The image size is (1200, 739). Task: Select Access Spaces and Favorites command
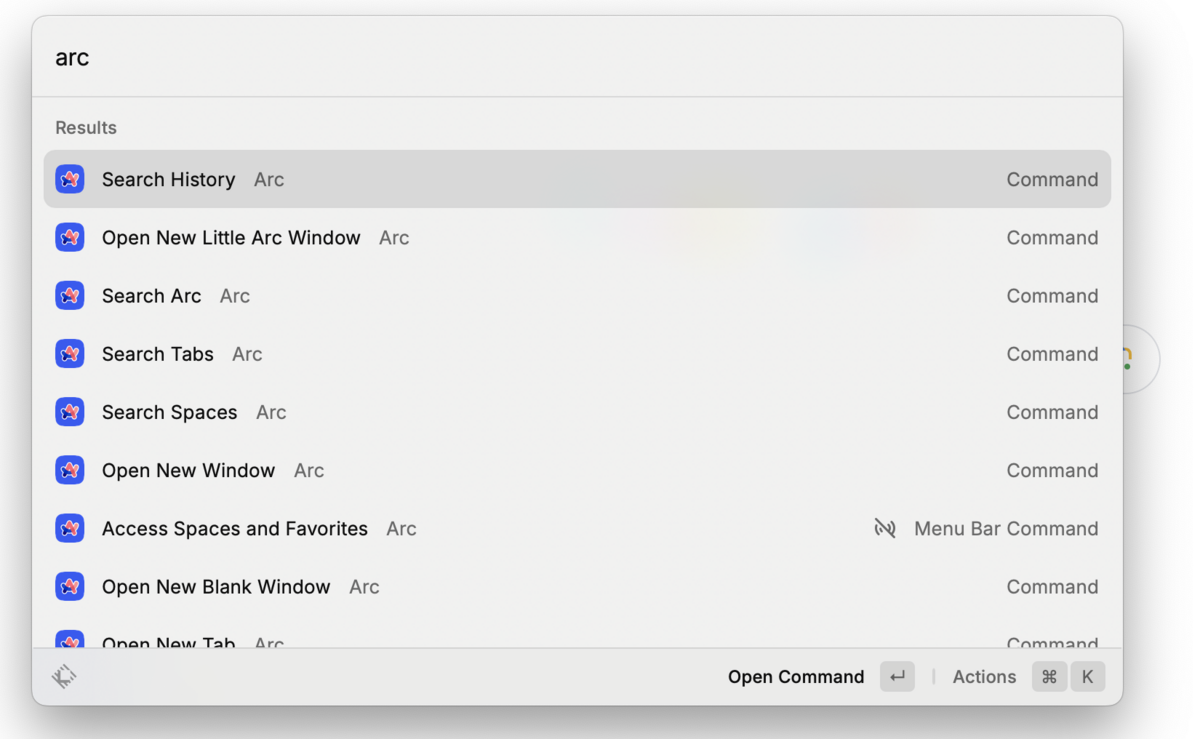tap(577, 527)
